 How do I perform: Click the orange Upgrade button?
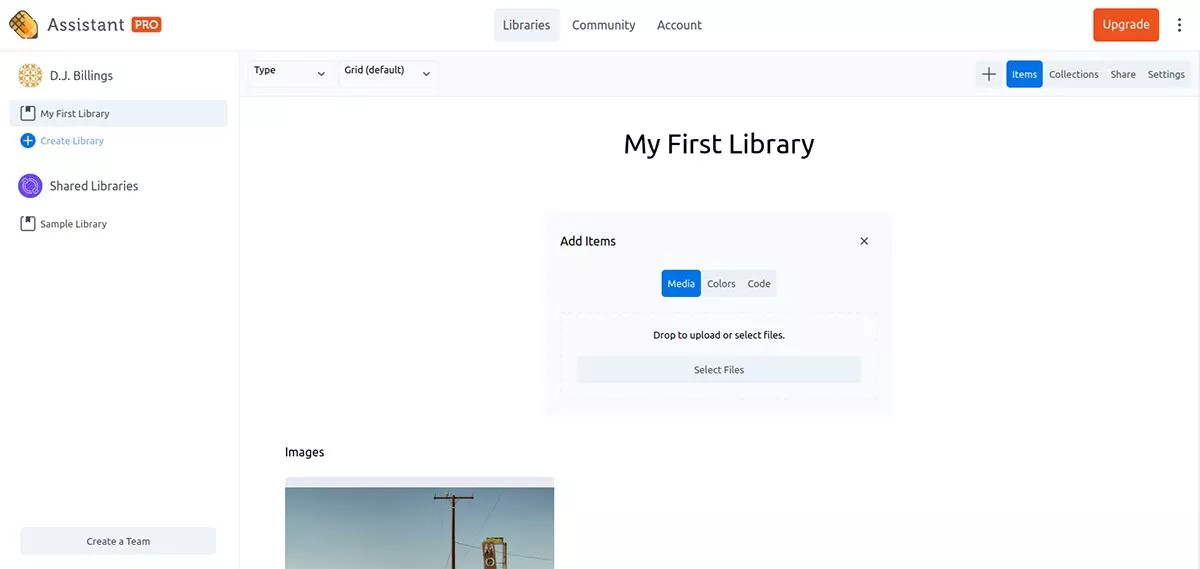1126,25
